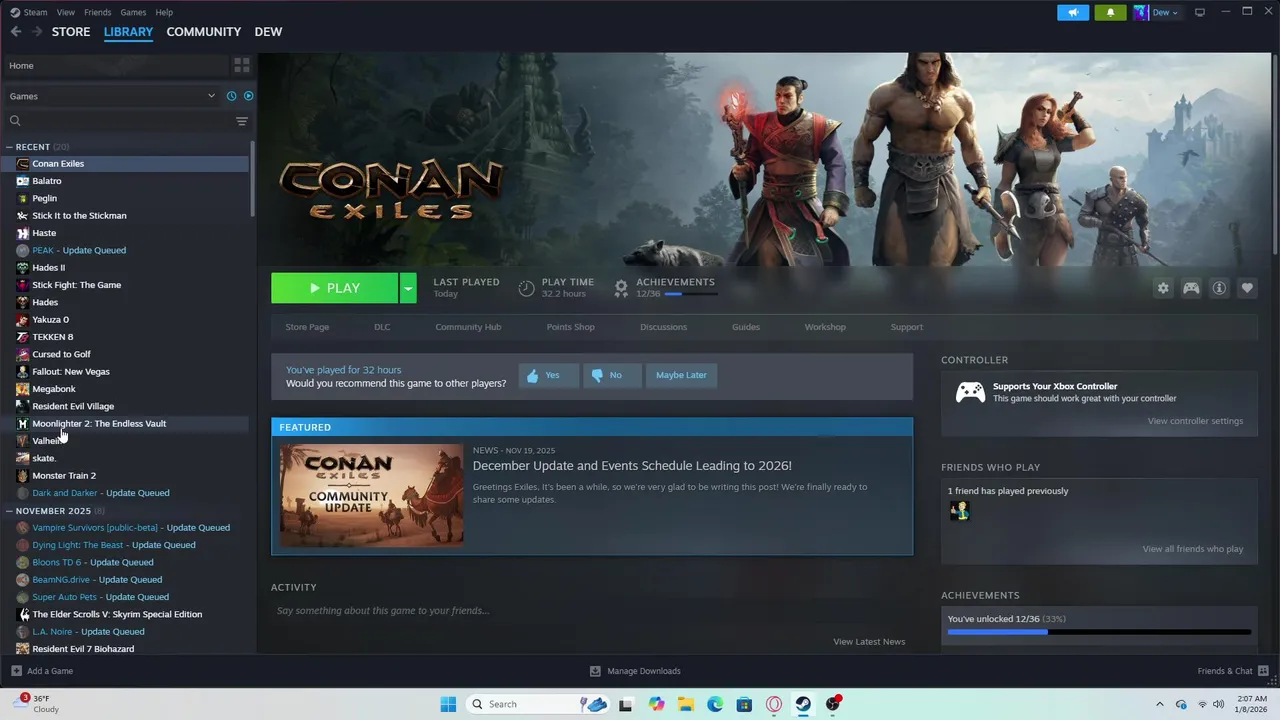Click View all friends who play

[x=1193, y=549]
